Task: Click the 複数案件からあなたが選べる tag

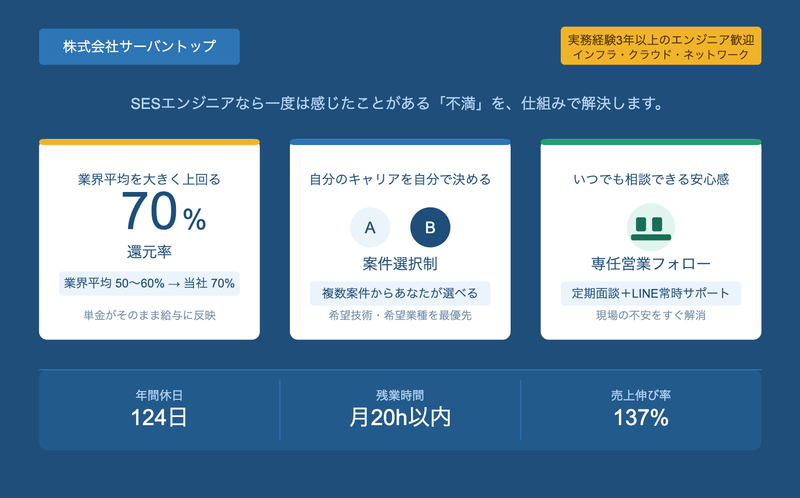Action: (x=400, y=293)
